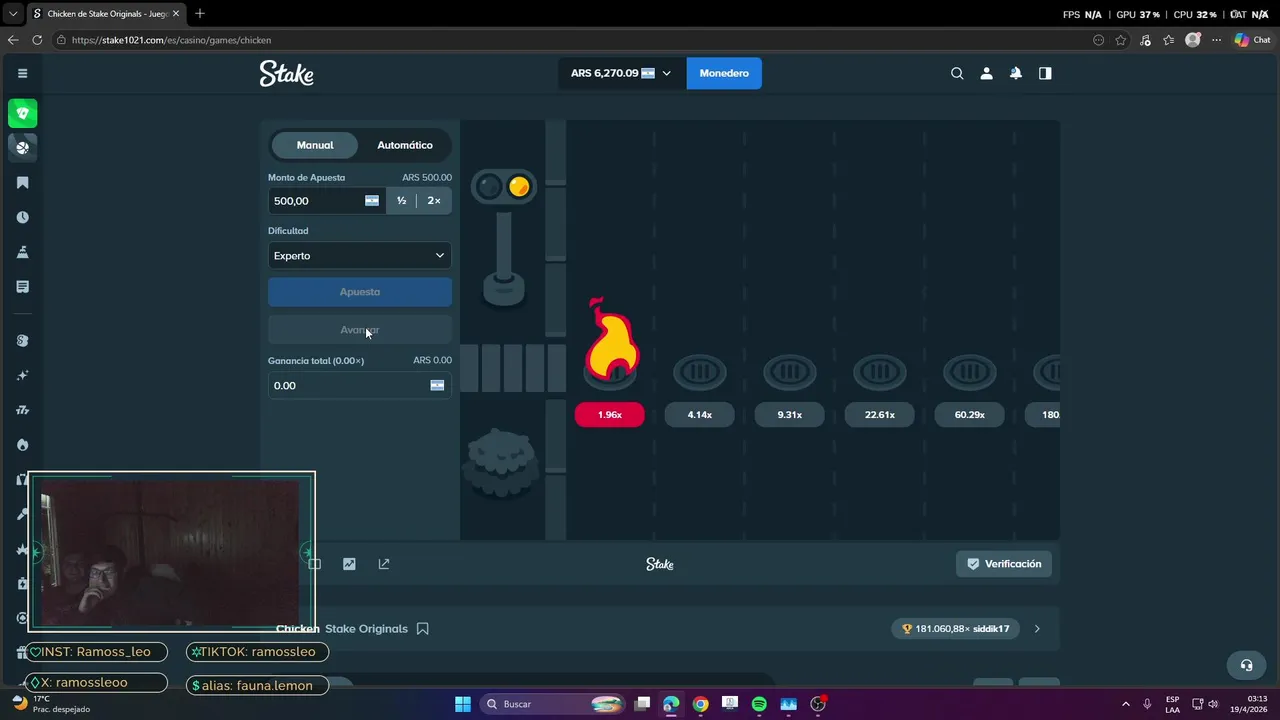The width and height of the screenshot is (1280, 720).
Task: Select the Chicken de Stake Originals tab
Action: point(106,14)
